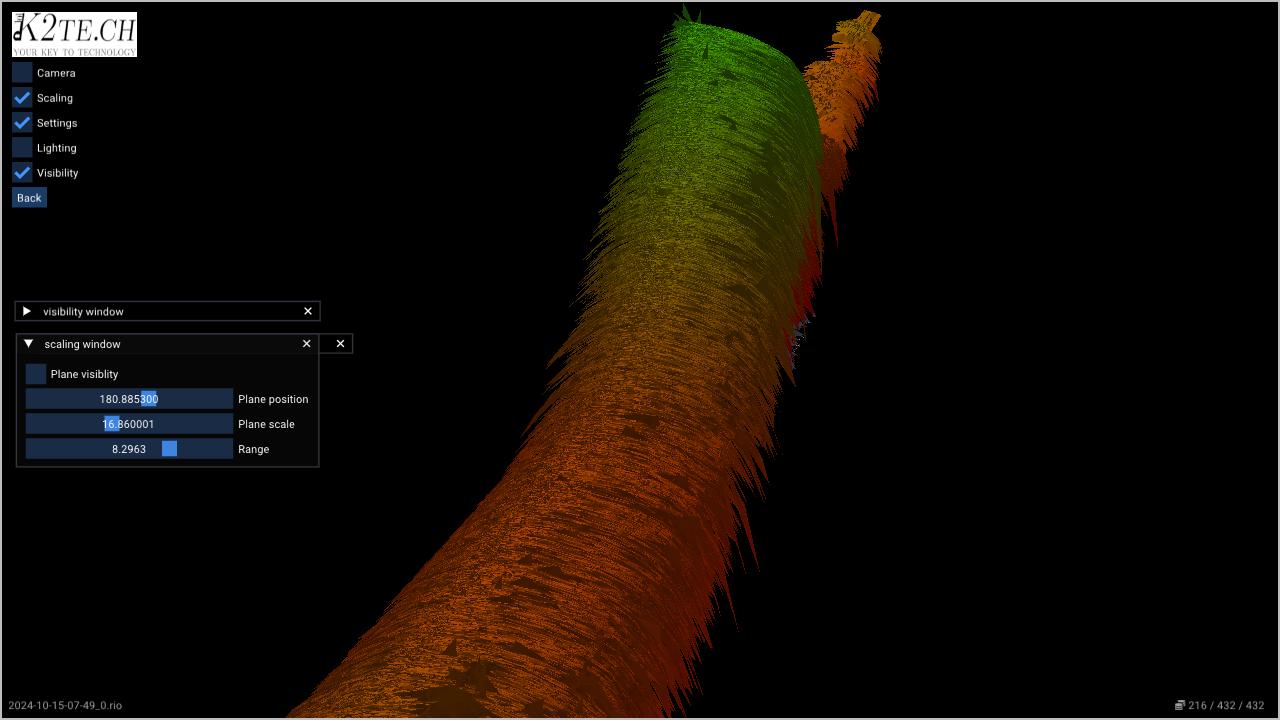Enable the Lighting checkbox
The width and height of the screenshot is (1280, 720).
pyautogui.click(x=22, y=148)
